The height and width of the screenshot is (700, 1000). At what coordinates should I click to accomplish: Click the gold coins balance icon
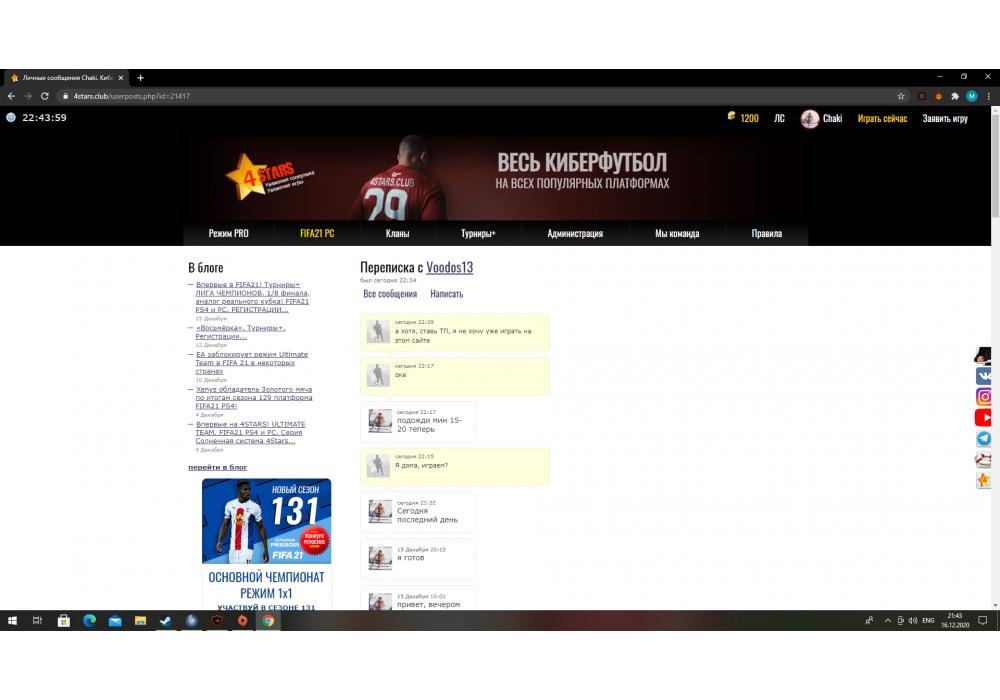(732, 116)
